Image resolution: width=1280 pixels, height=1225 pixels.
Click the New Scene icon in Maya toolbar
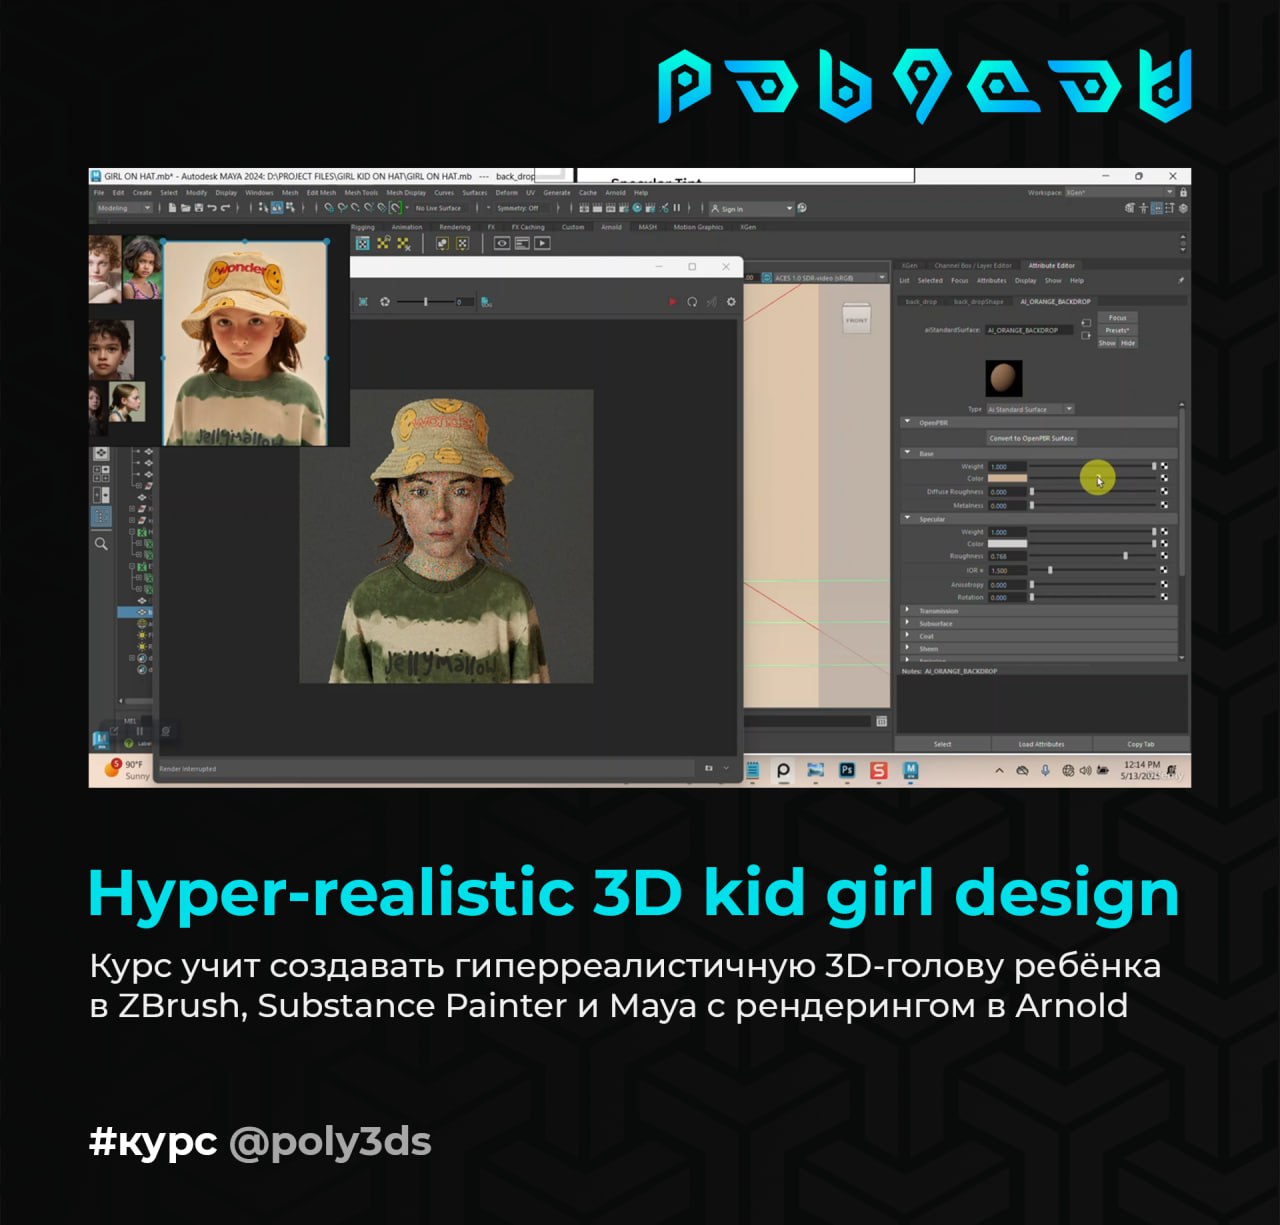tap(173, 208)
